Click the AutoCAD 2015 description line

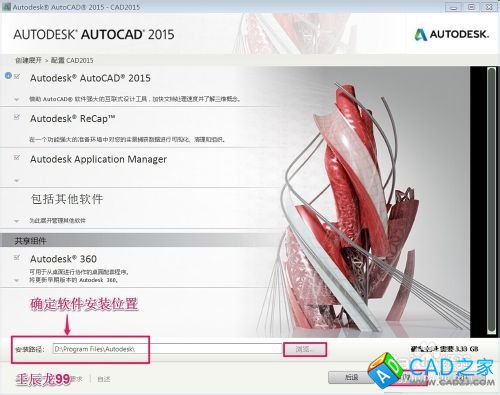point(135,99)
